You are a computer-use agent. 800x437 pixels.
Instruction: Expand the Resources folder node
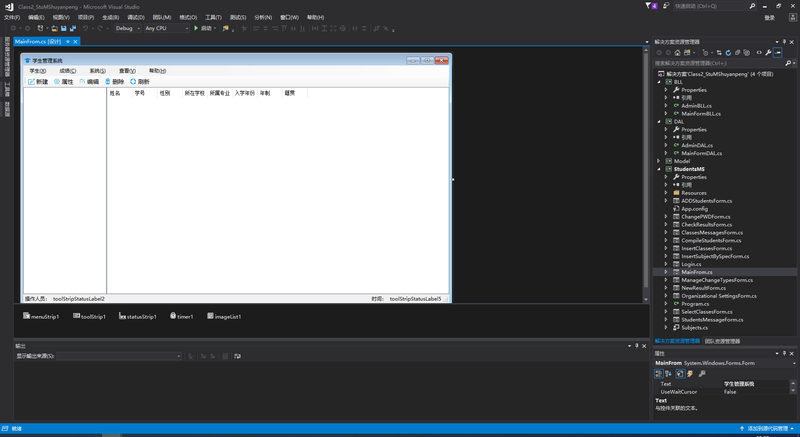(666, 193)
